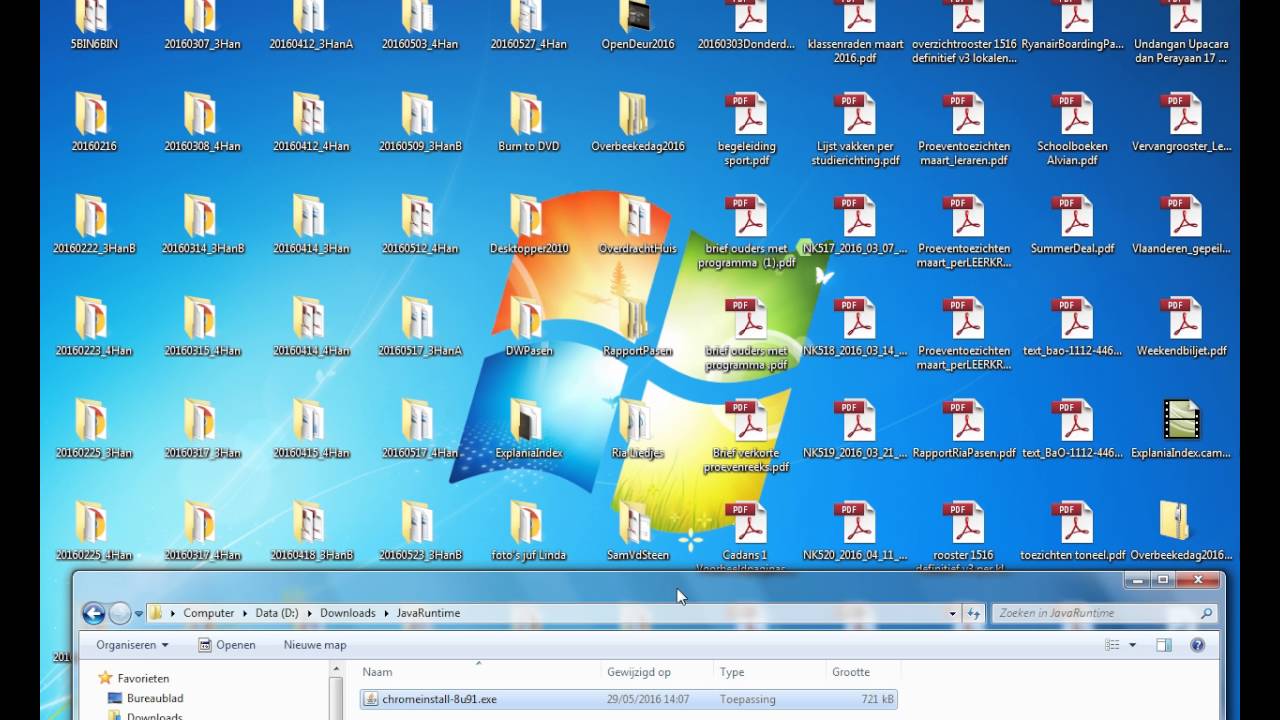Open the Organiseren menu

point(132,645)
